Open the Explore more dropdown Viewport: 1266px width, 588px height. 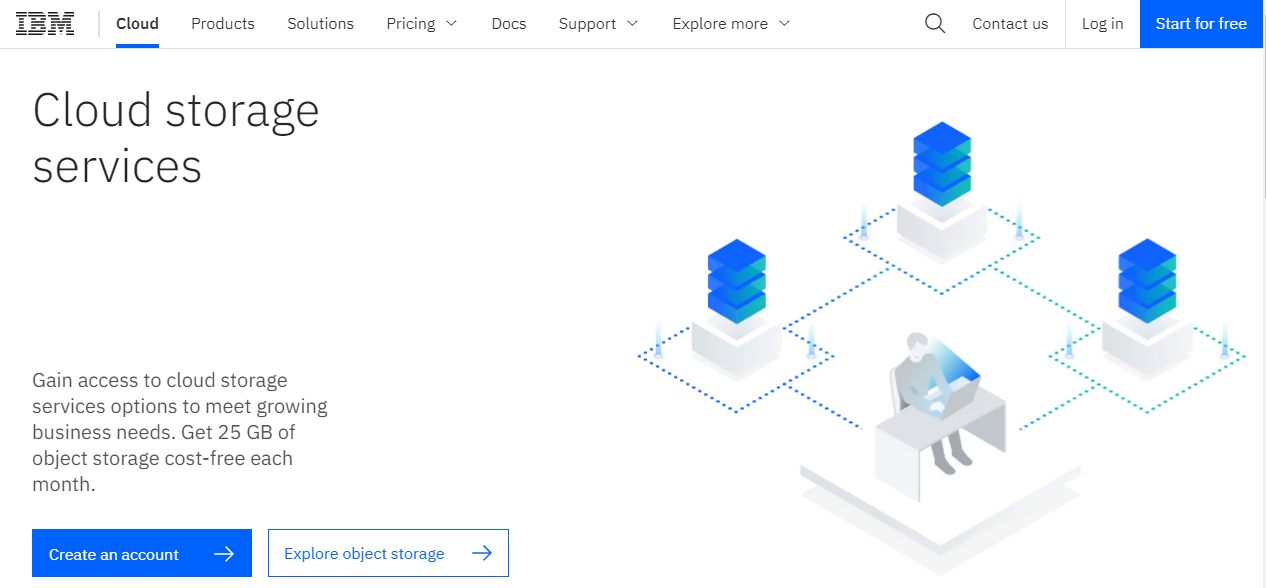pos(731,24)
